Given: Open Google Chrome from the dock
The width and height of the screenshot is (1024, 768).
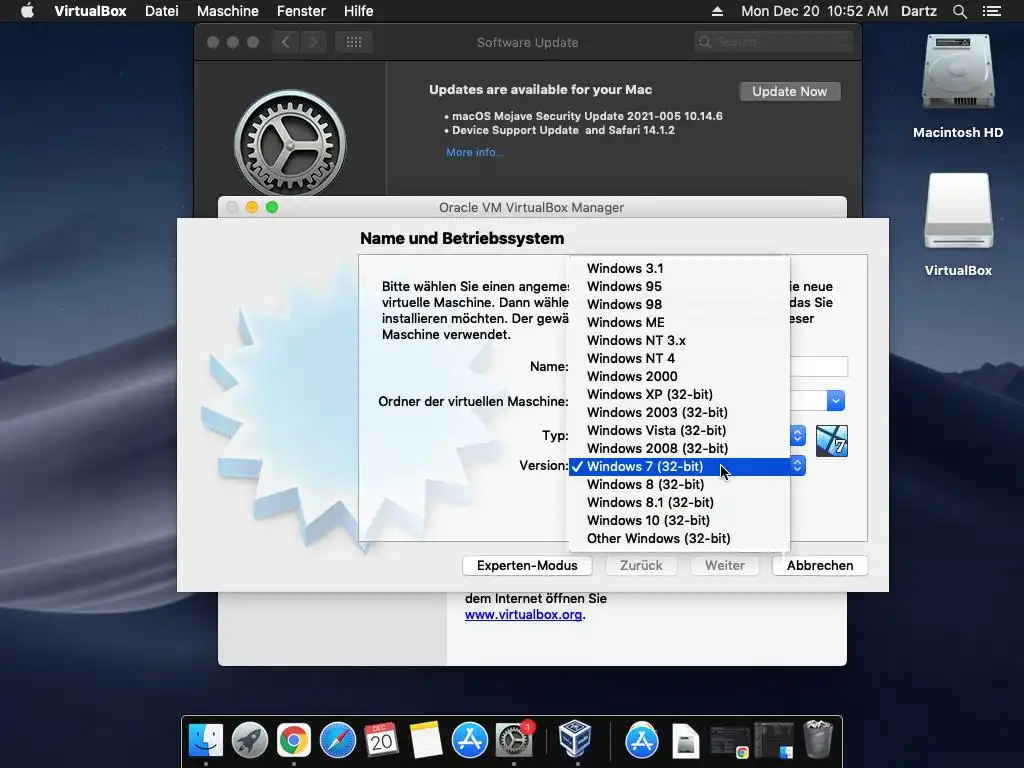Looking at the screenshot, I should point(293,741).
